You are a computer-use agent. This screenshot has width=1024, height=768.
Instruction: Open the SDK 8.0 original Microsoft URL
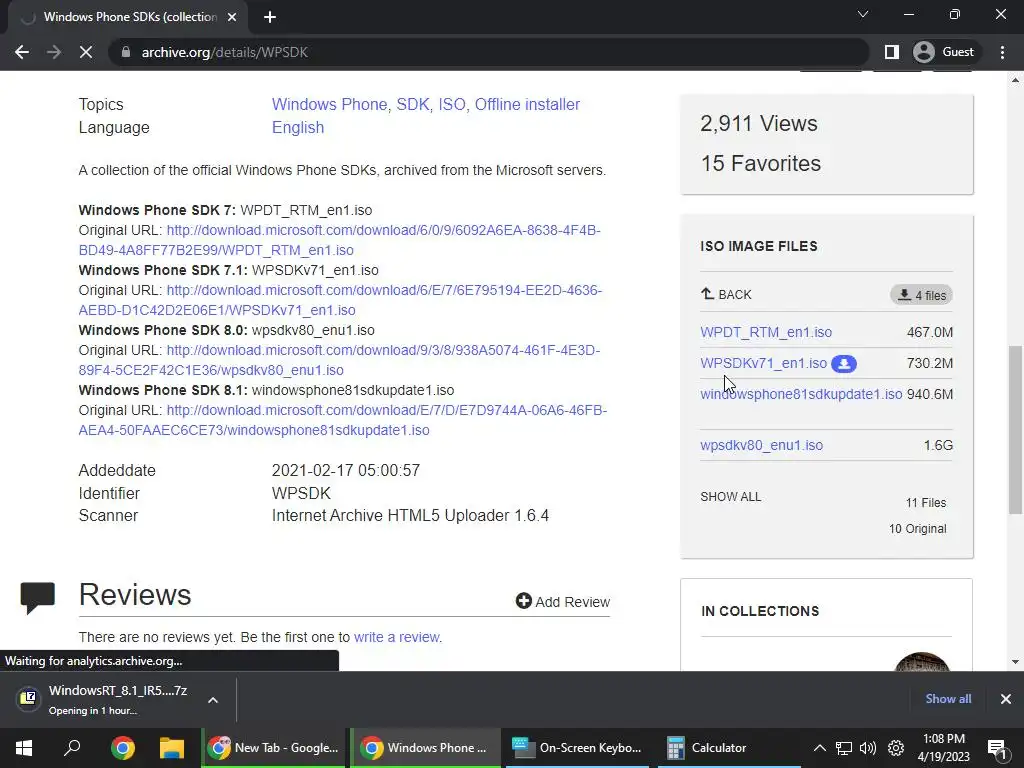pos(340,360)
